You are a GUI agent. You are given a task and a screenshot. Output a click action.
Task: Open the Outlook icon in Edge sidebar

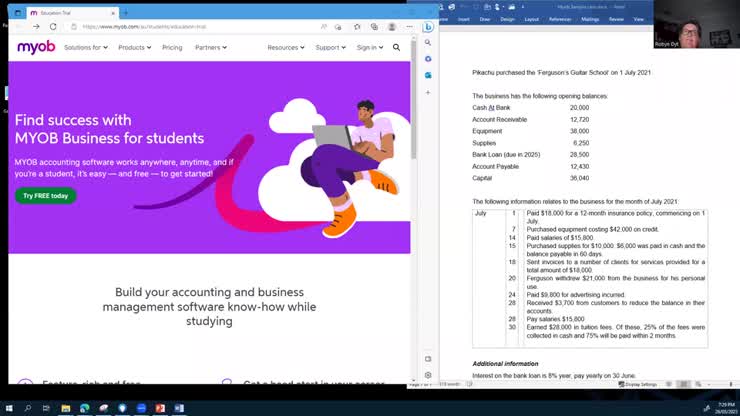click(428, 75)
